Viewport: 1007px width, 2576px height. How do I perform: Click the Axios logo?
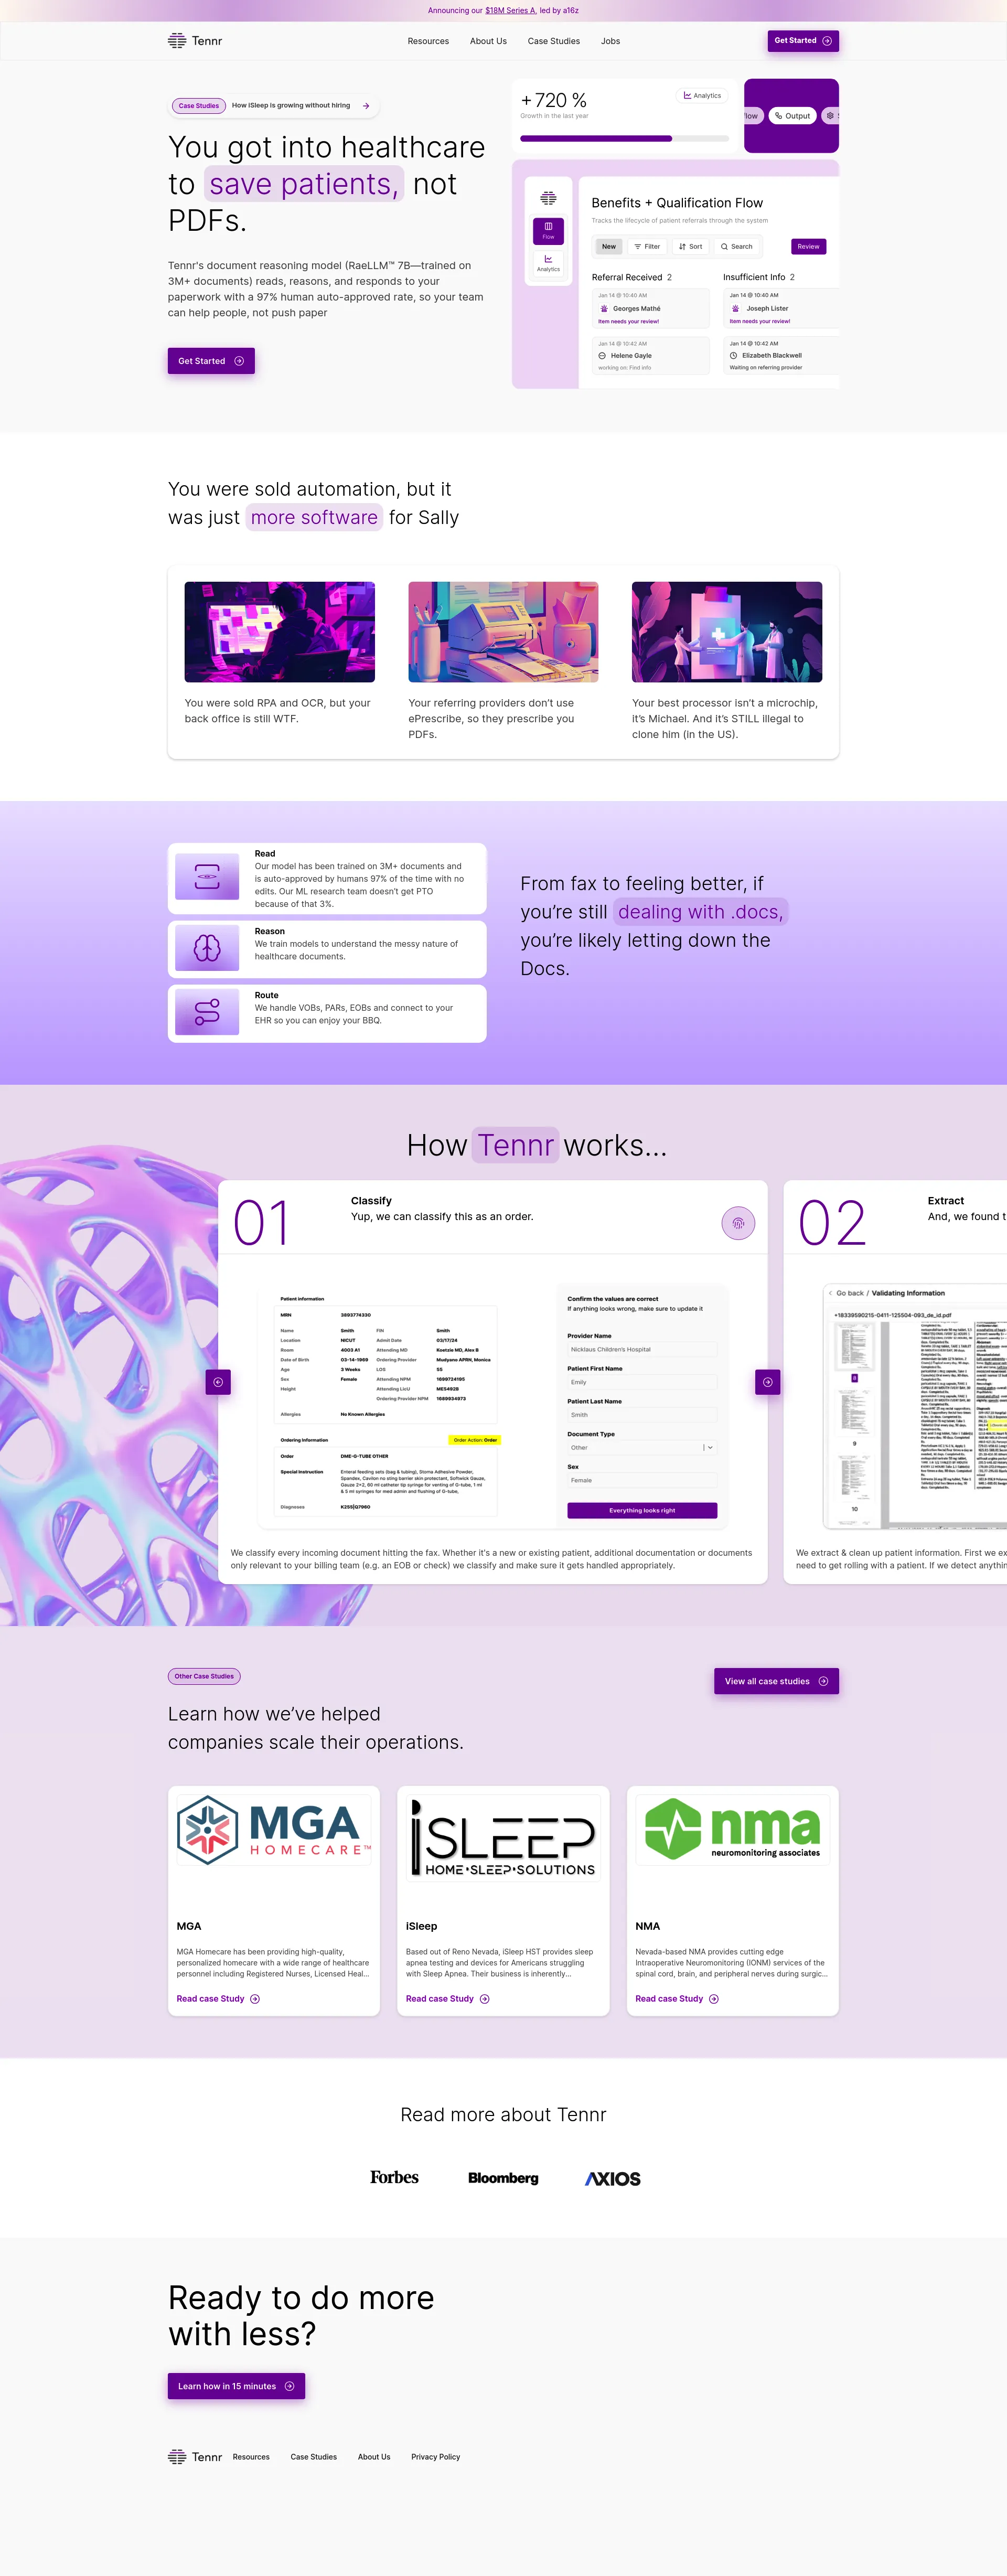coord(613,2178)
